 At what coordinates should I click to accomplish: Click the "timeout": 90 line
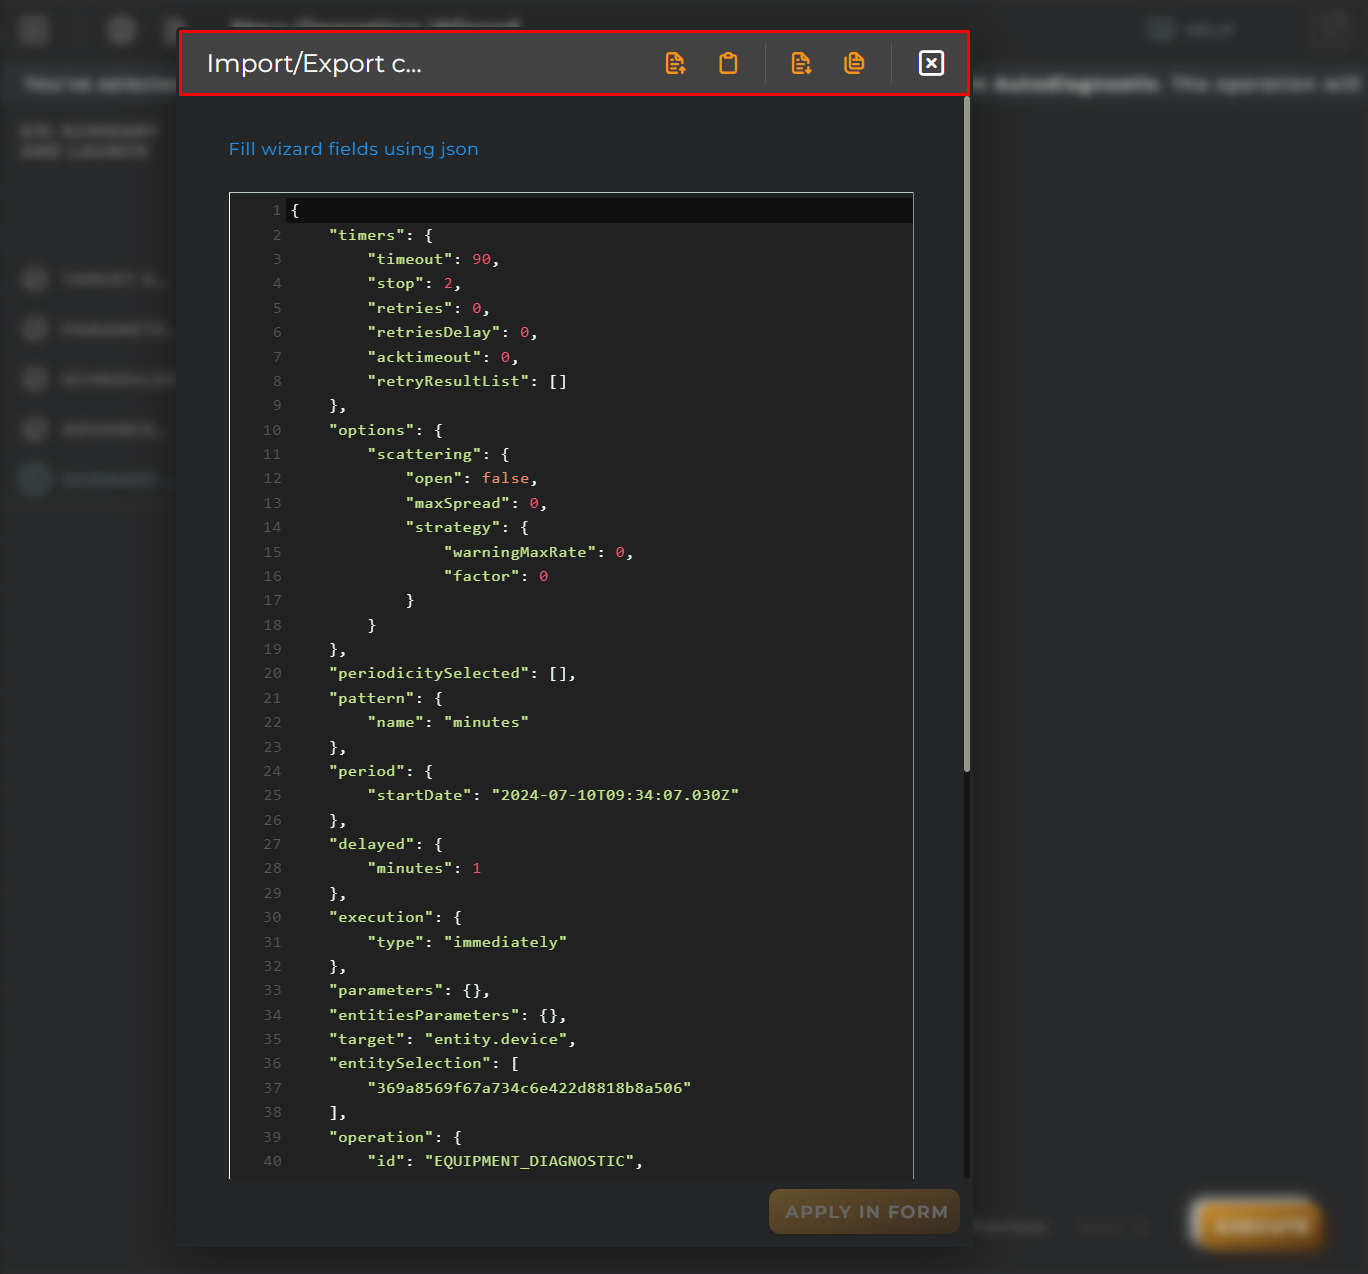(x=433, y=259)
